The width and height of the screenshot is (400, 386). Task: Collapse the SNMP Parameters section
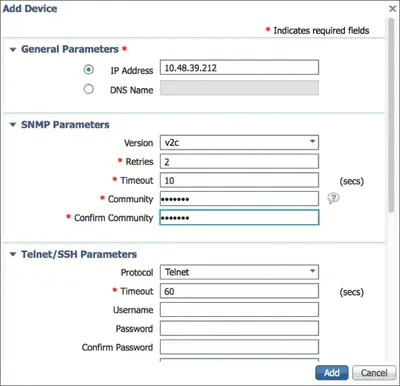pyautogui.click(x=13, y=125)
